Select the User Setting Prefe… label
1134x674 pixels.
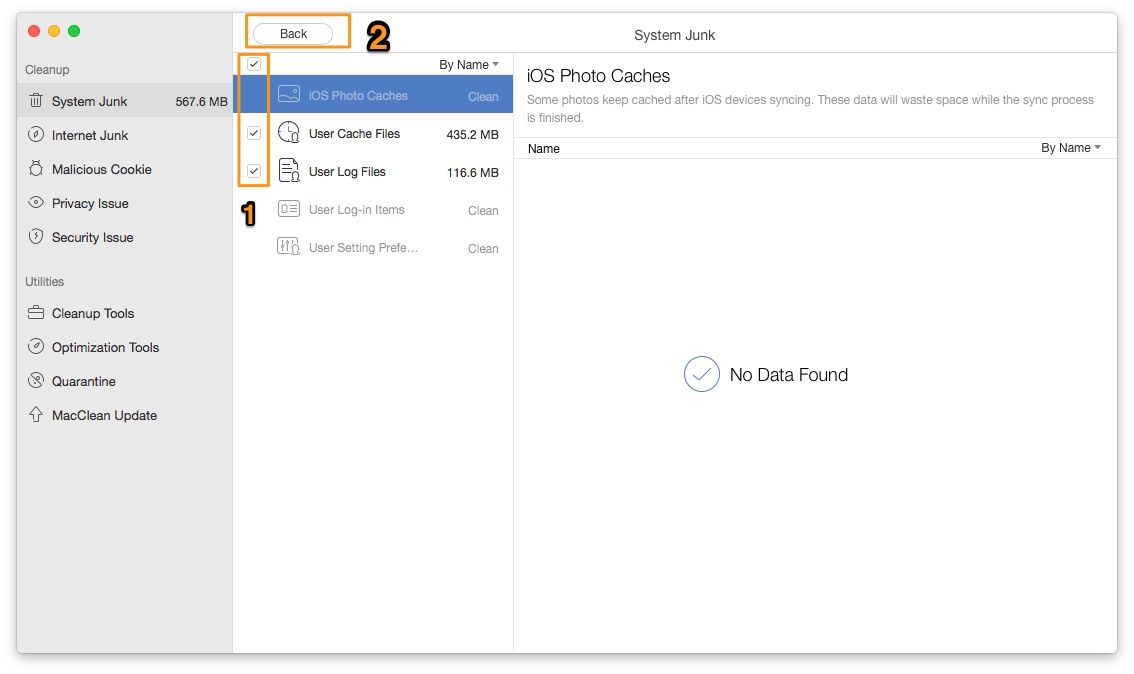point(363,247)
